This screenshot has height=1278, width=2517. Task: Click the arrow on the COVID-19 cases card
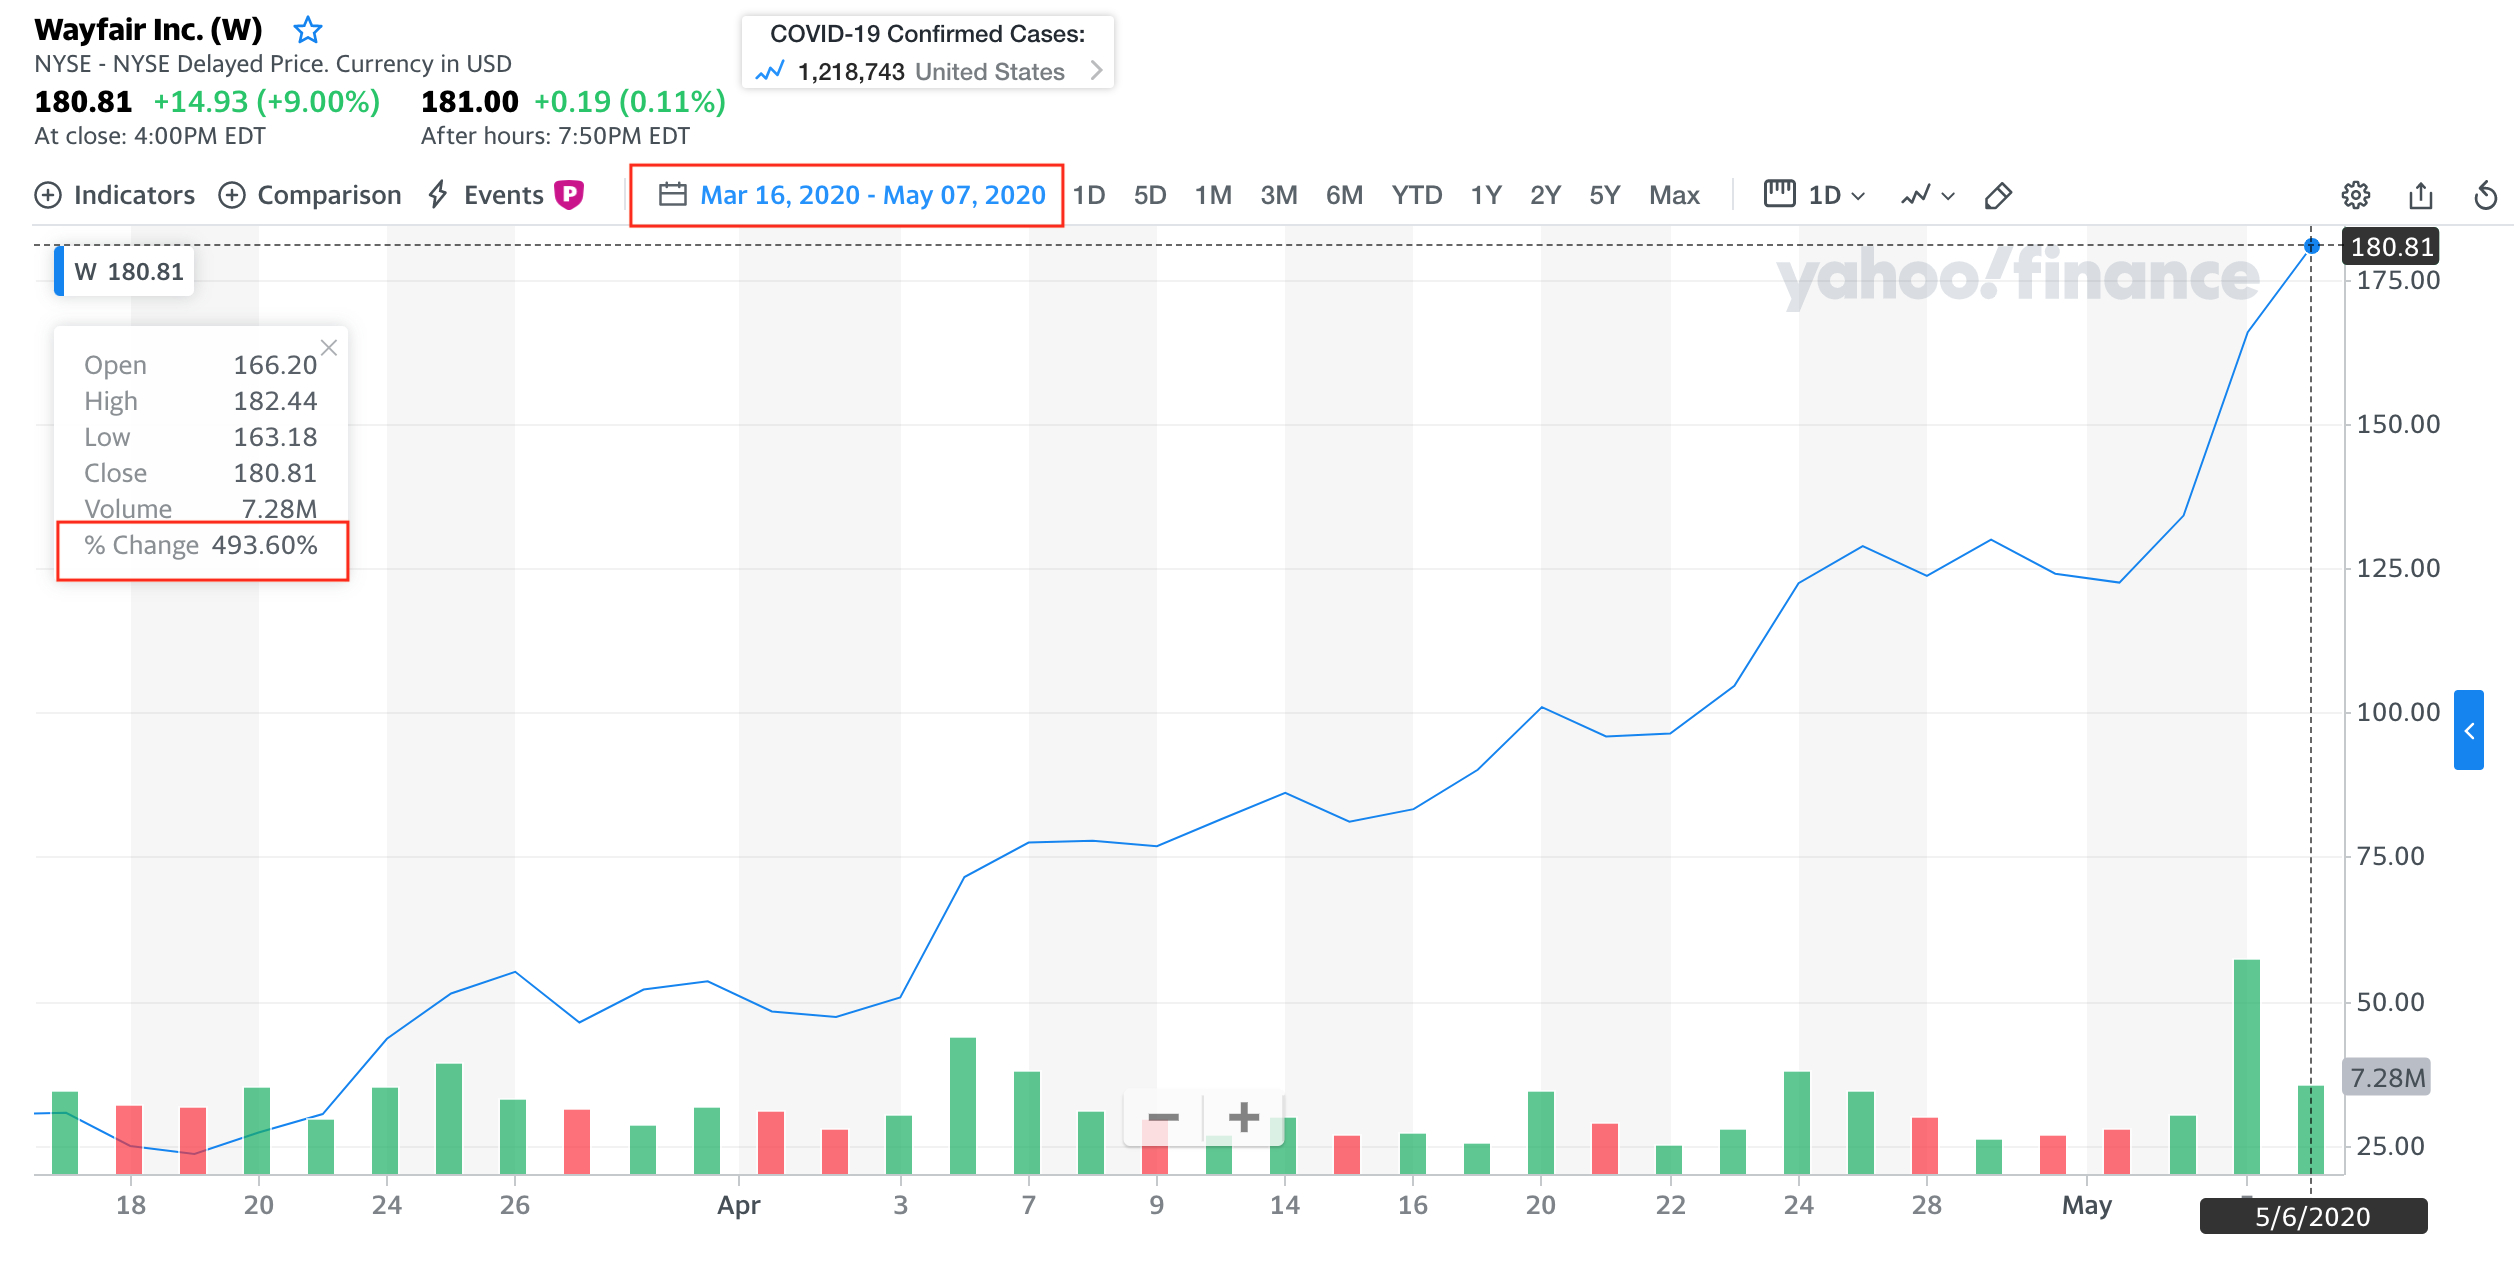pyautogui.click(x=1096, y=71)
